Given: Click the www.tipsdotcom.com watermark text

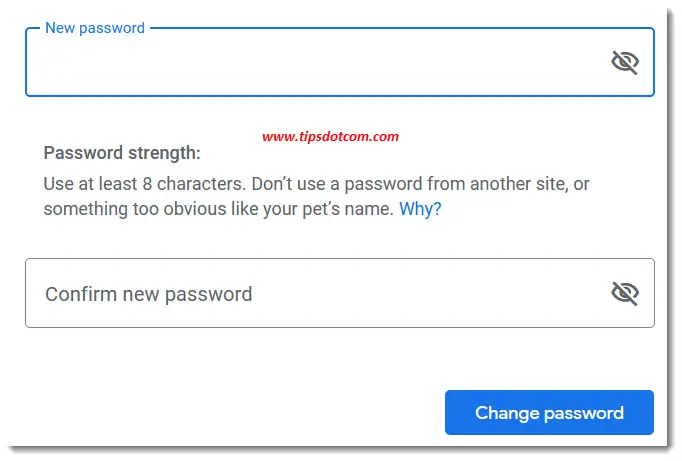Looking at the screenshot, I should point(331,137).
